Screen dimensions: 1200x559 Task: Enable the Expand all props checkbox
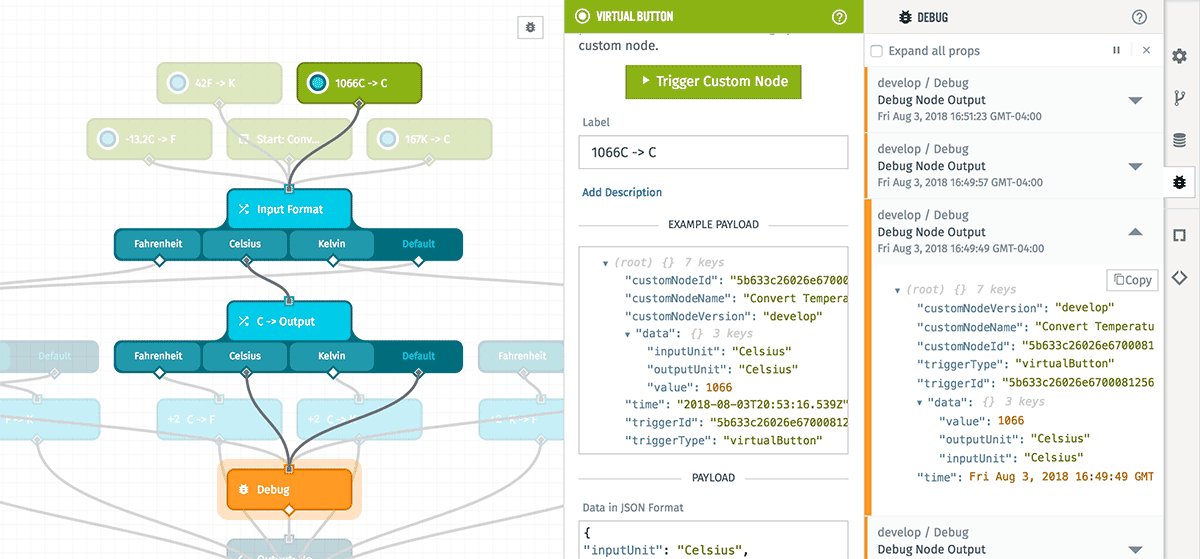click(876, 51)
